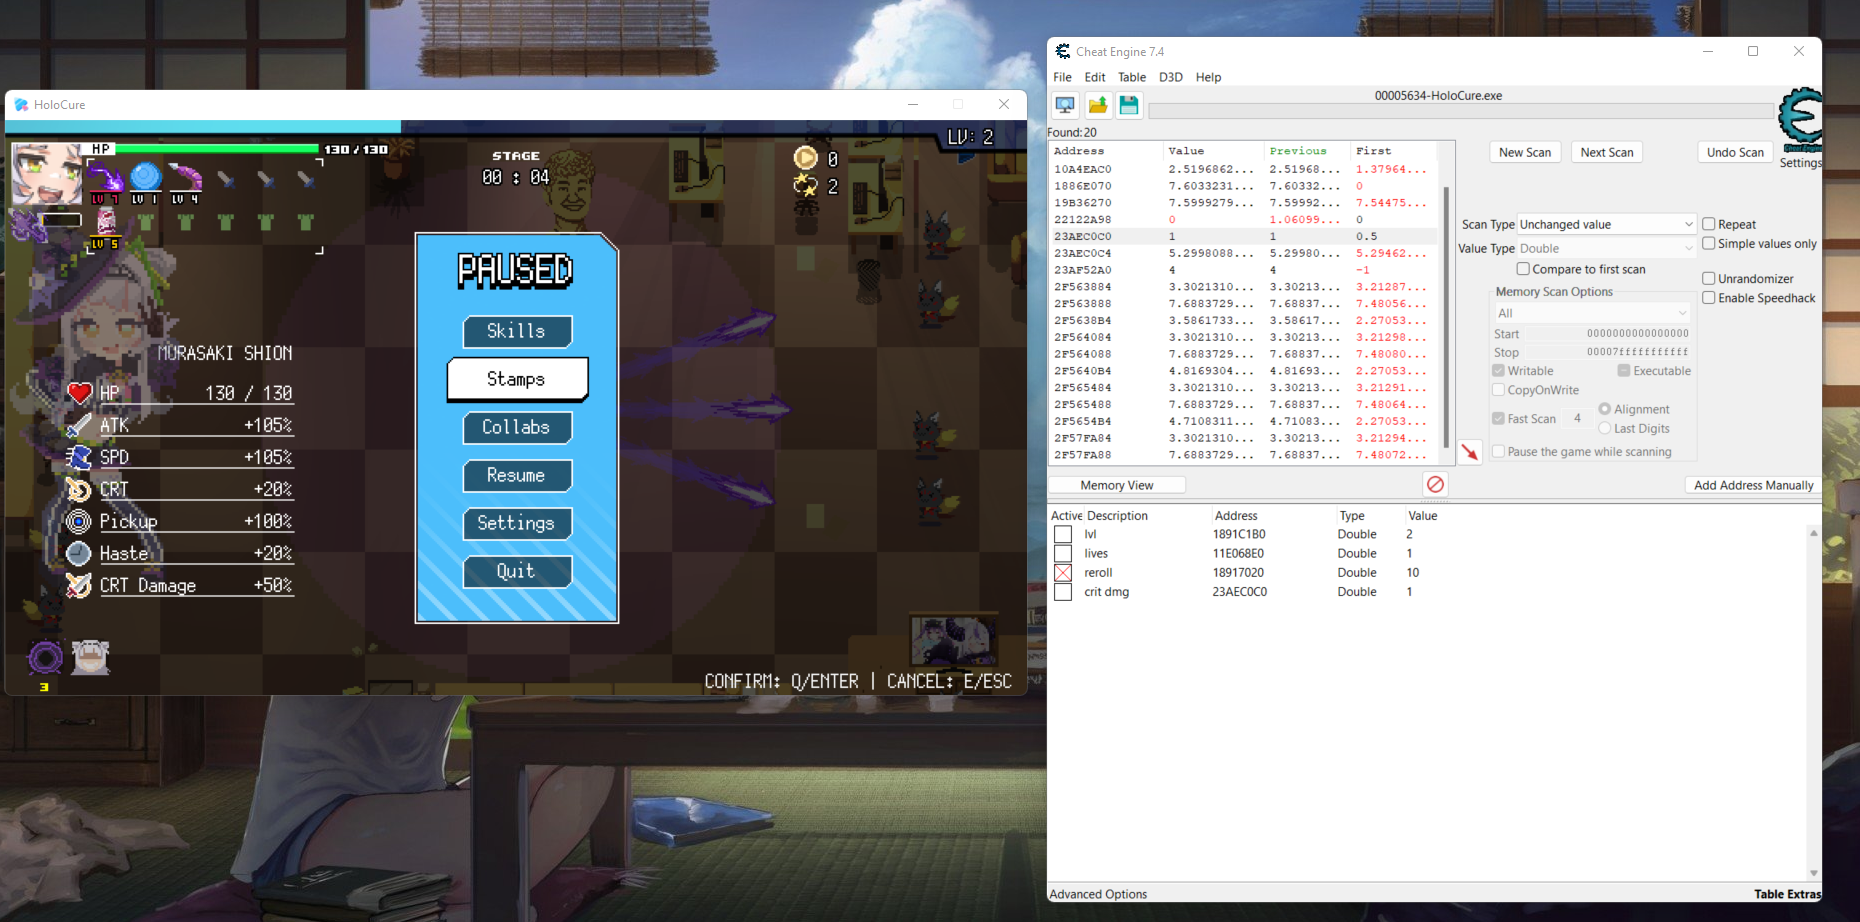Open the File menu
1860x922 pixels.
1062,77
